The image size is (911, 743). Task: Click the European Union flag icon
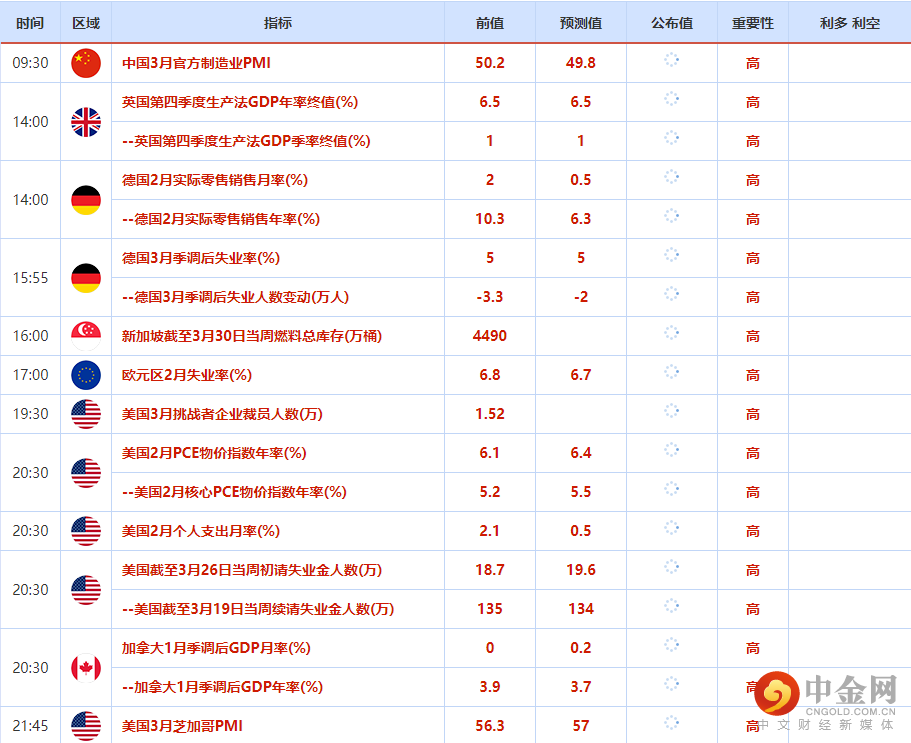coord(86,375)
